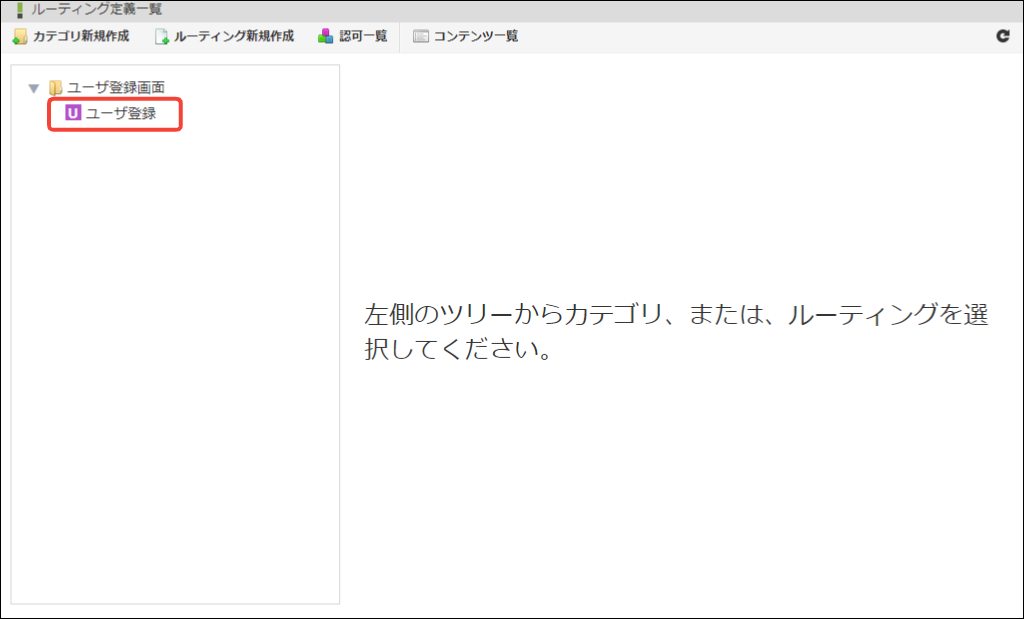The width and height of the screenshot is (1024, 619).
Task: Click the ルーティング定義一覧 title text
Action: (97, 10)
